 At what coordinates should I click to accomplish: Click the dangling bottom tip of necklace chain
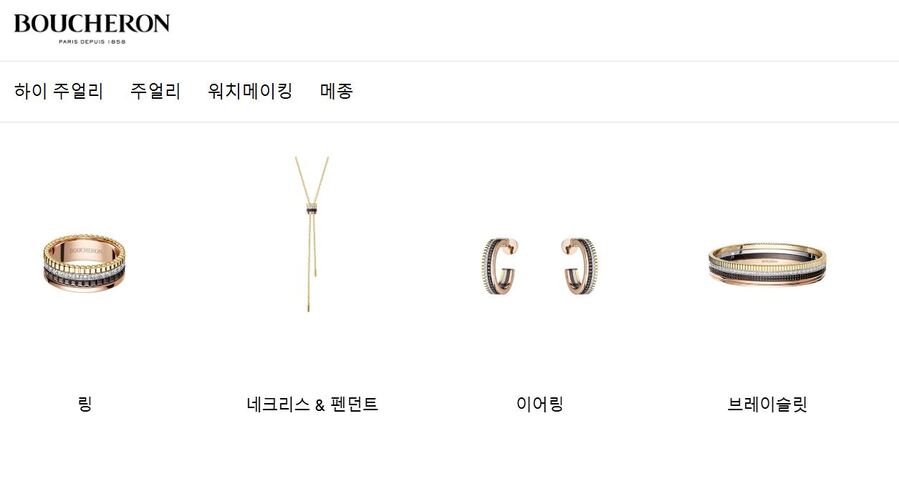(308, 308)
